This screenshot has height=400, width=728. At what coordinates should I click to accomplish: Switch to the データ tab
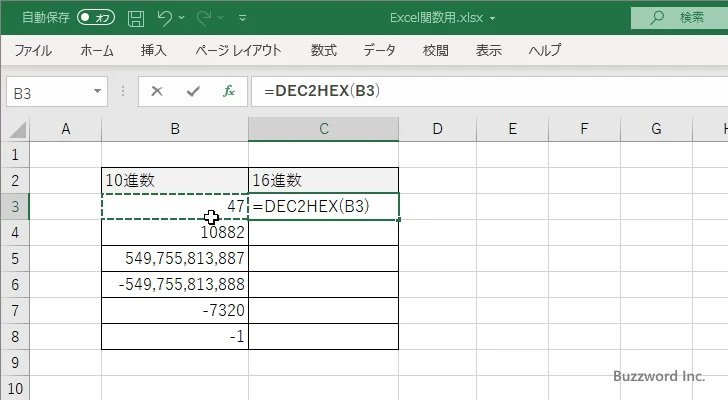(x=379, y=50)
